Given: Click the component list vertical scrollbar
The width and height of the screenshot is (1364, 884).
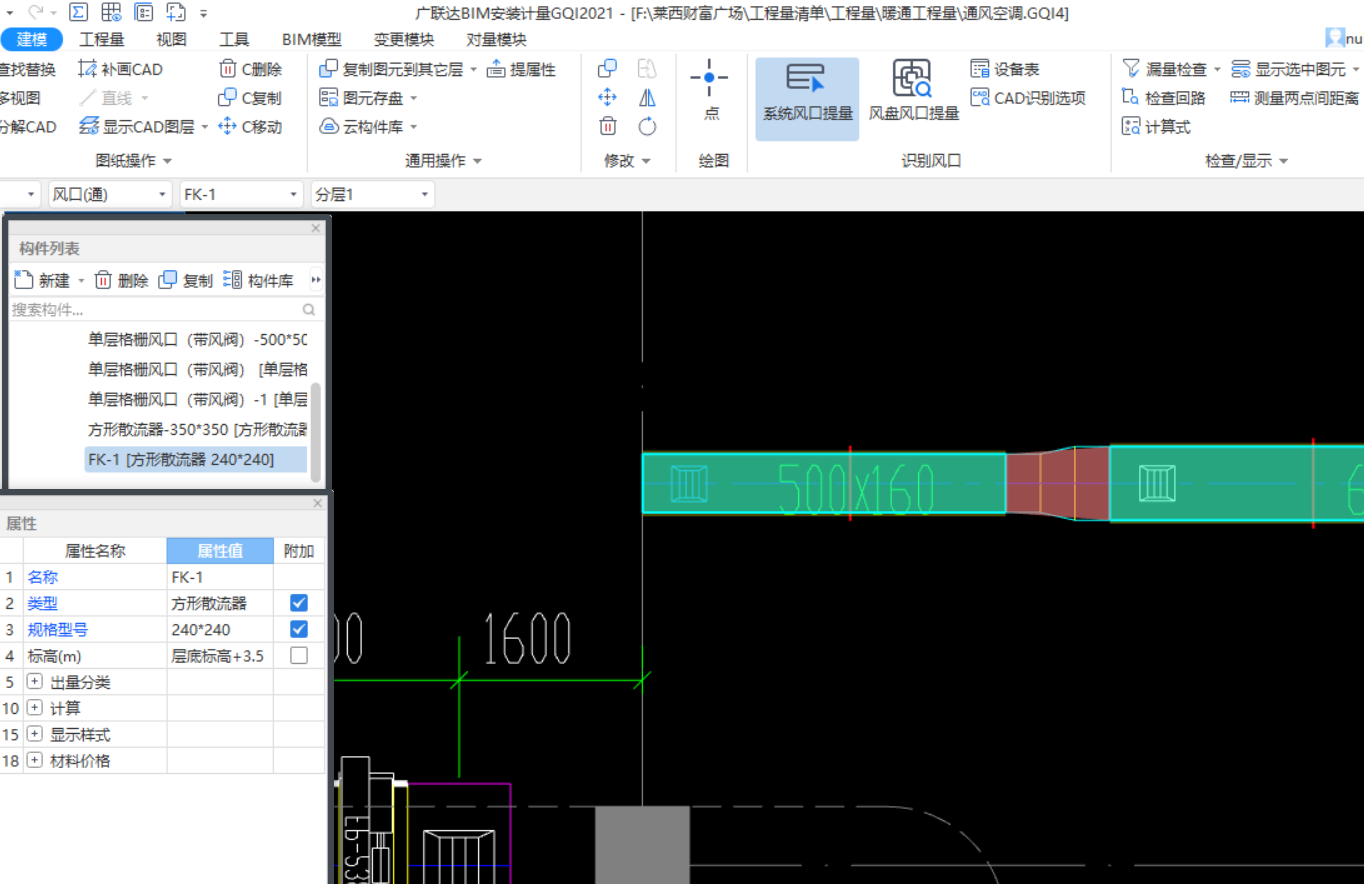Looking at the screenshot, I should pos(316,430).
